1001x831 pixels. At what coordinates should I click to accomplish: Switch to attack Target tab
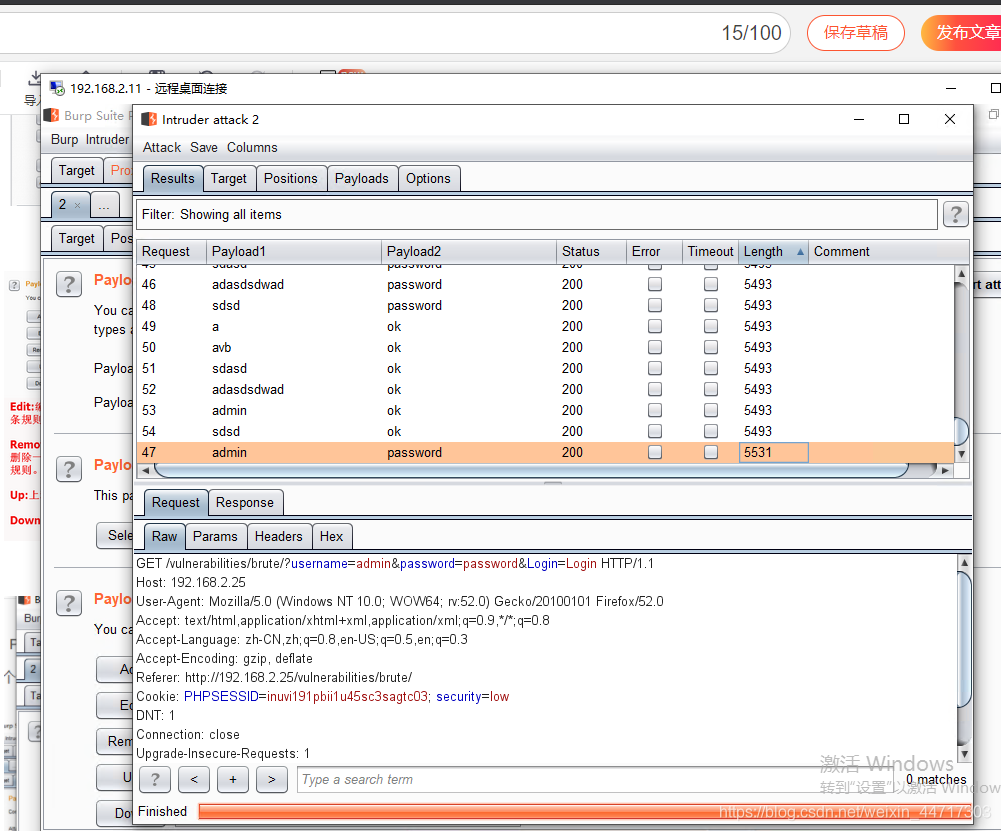(x=229, y=179)
